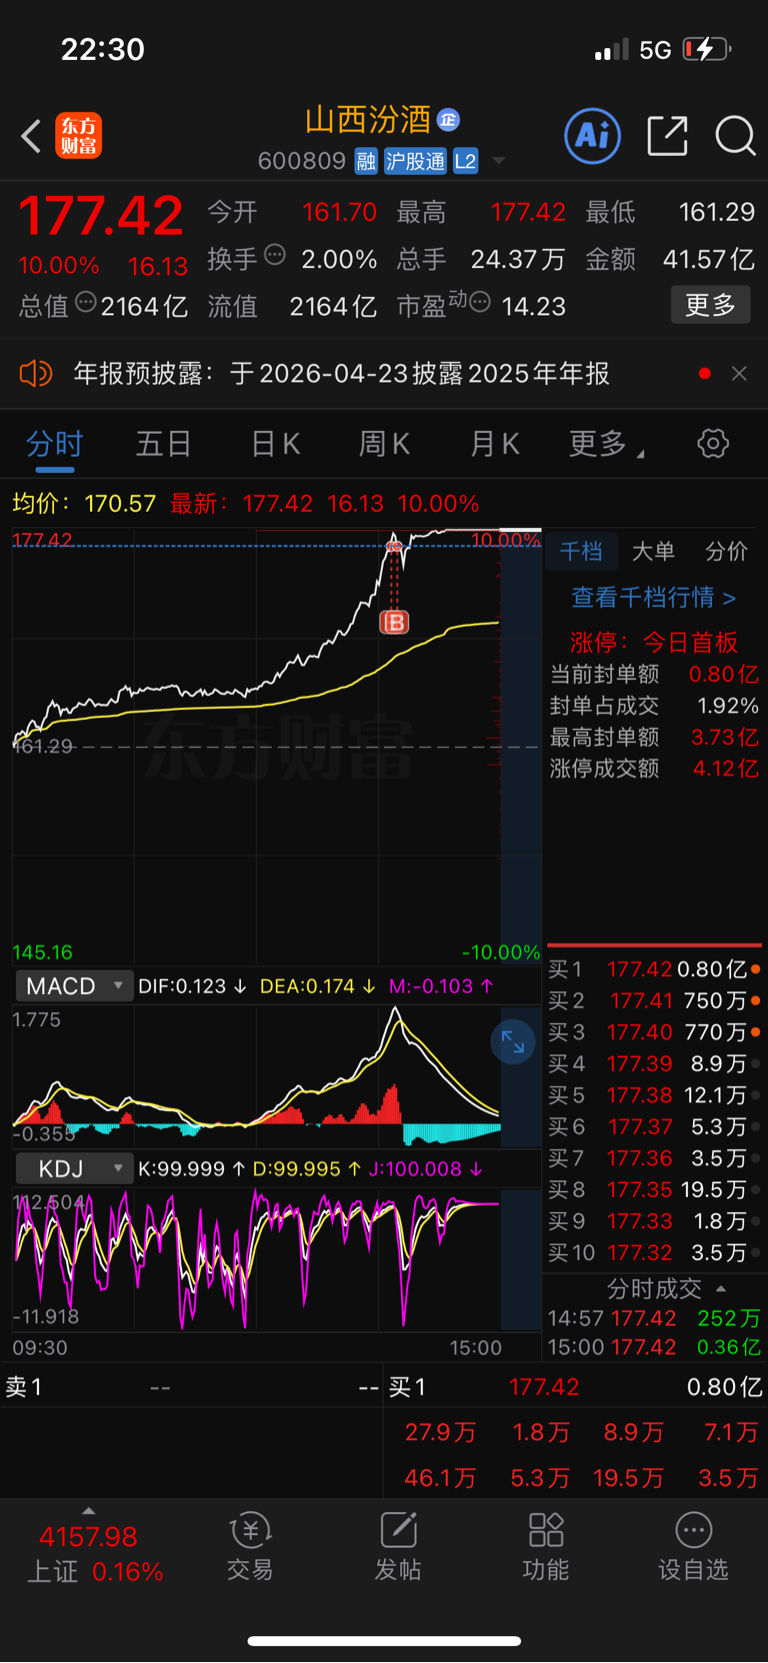Tap the 14:57 trade record row
The width and height of the screenshot is (768, 1663).
click(654, 1318)
